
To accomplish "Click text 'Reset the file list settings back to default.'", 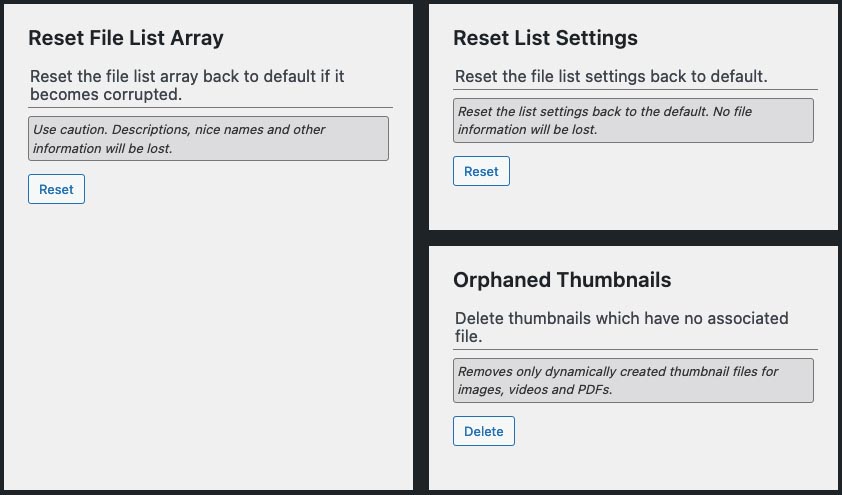I will 611,76.
